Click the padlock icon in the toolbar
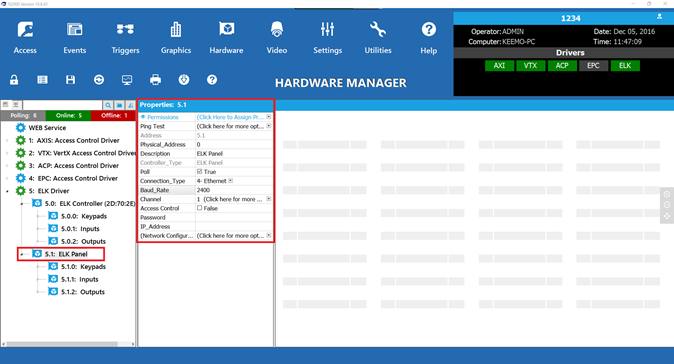Screen dimensions: 674x364 tap(14, 80)
